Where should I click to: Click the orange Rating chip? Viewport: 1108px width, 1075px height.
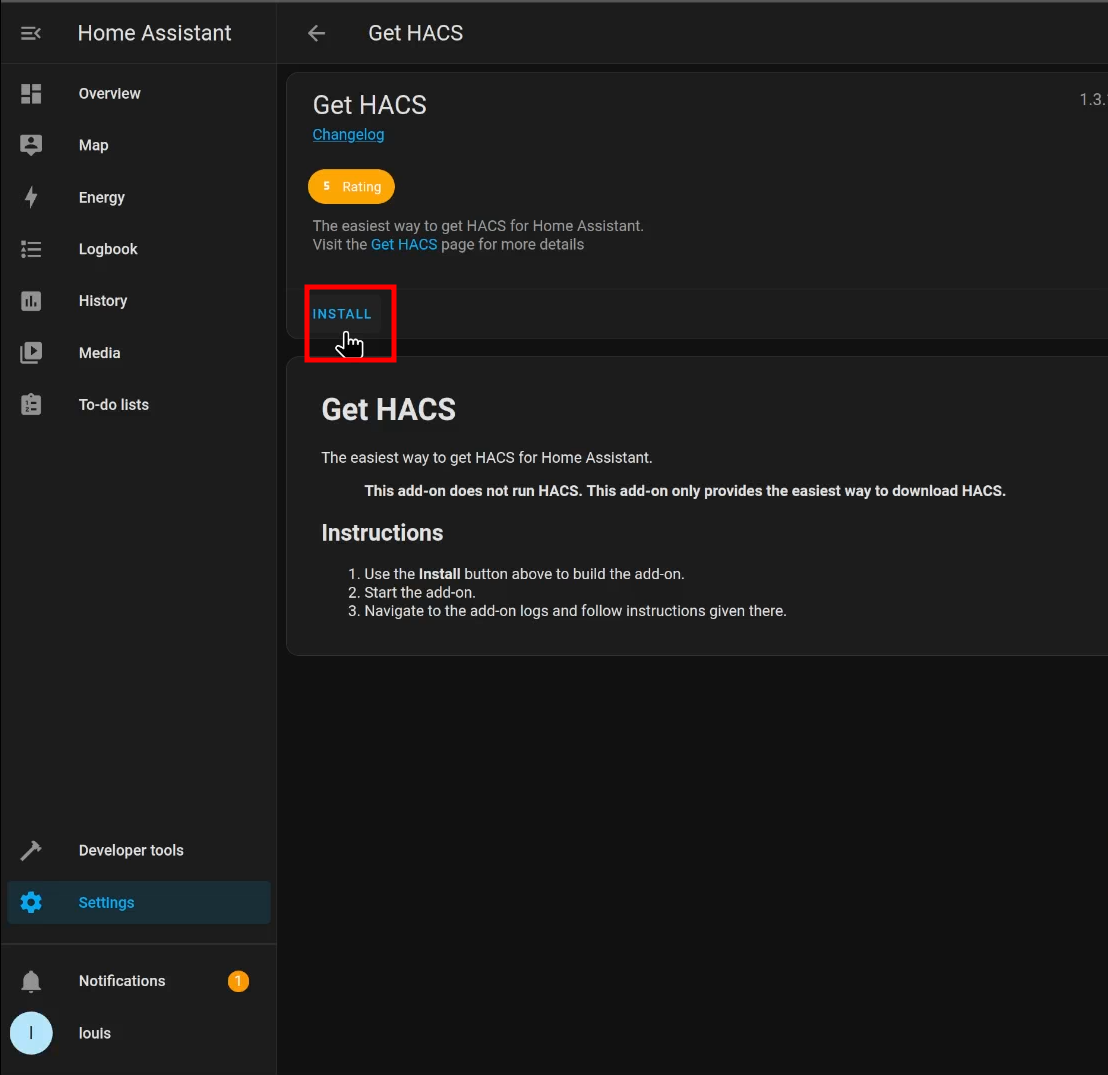click(351, 187)
